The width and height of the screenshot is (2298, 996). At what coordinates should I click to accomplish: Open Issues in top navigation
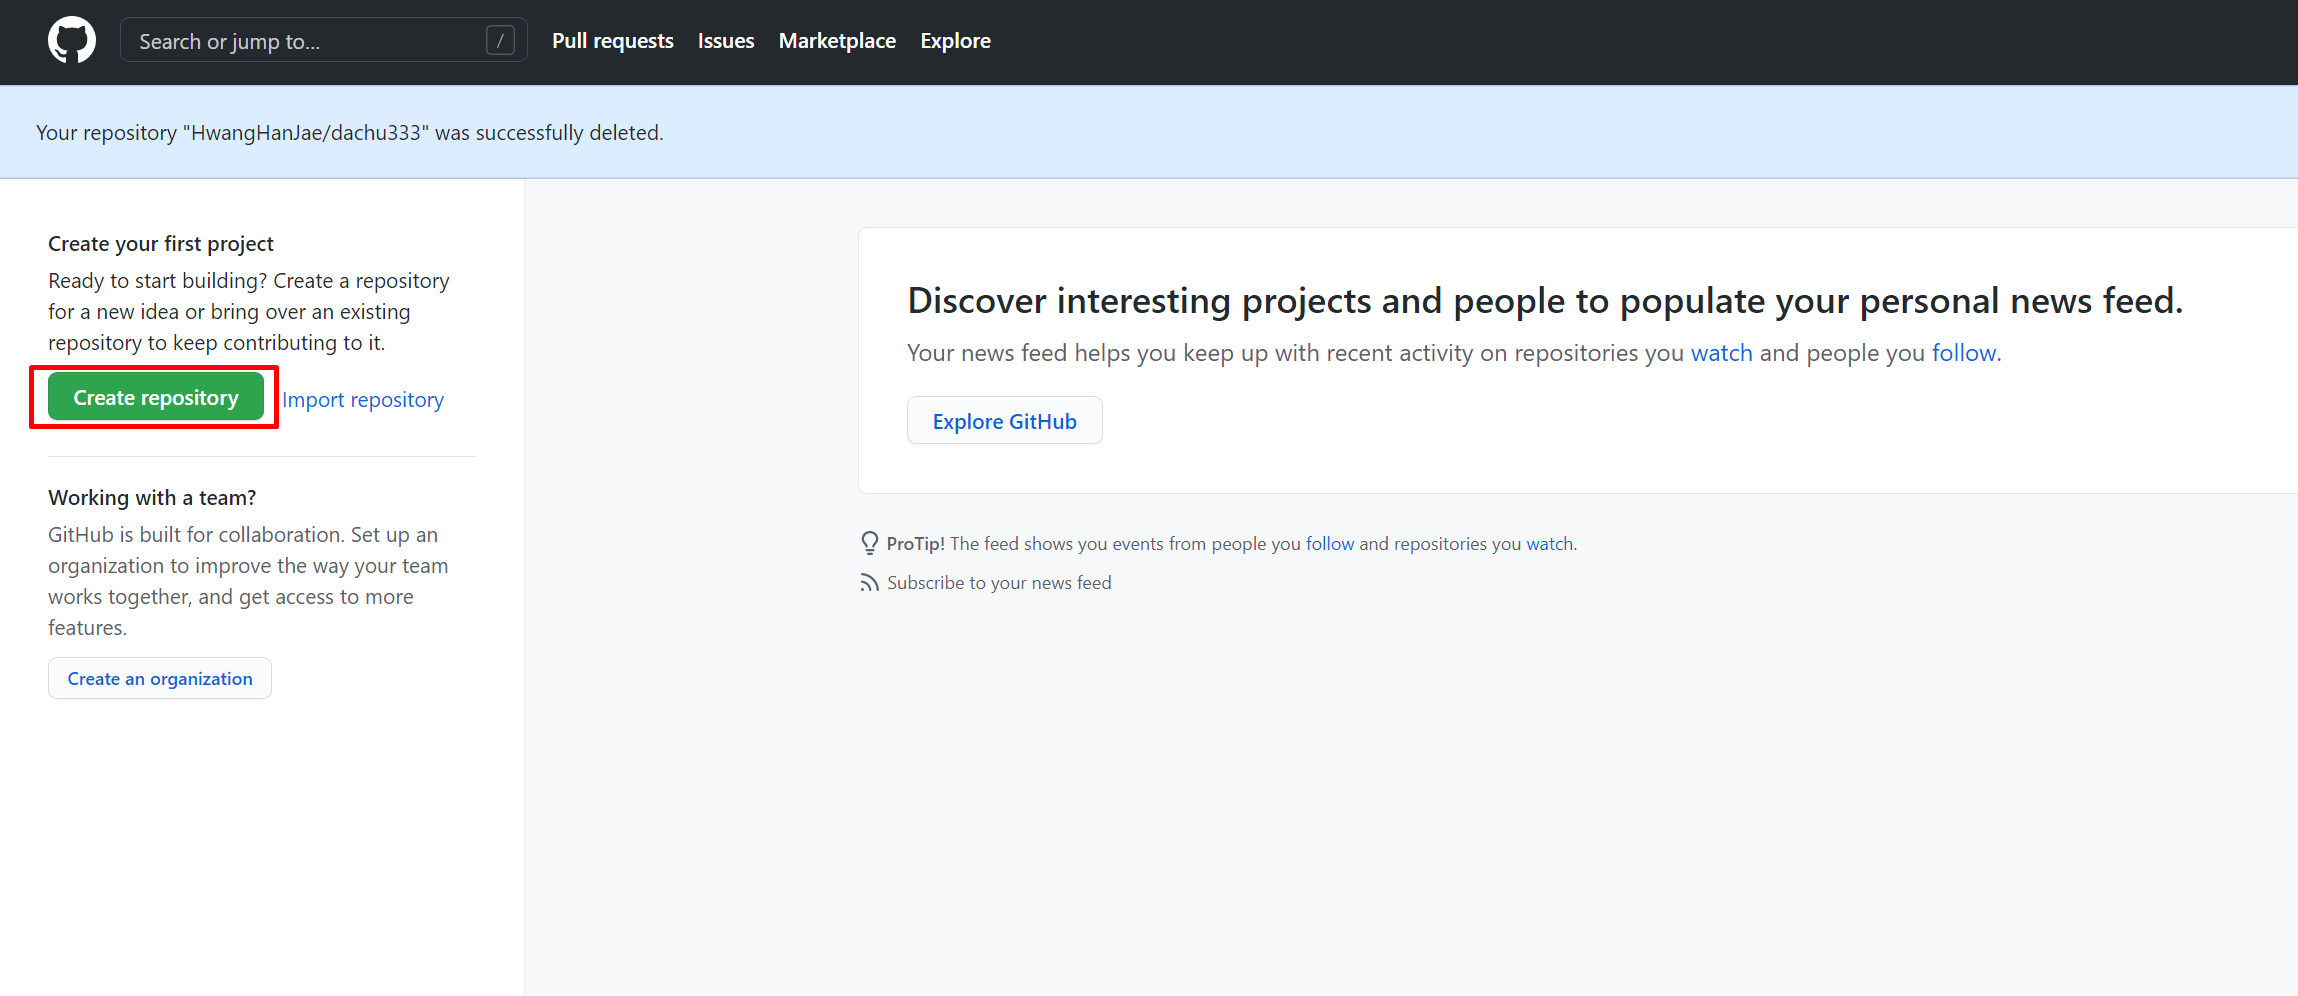coord(726,41)
